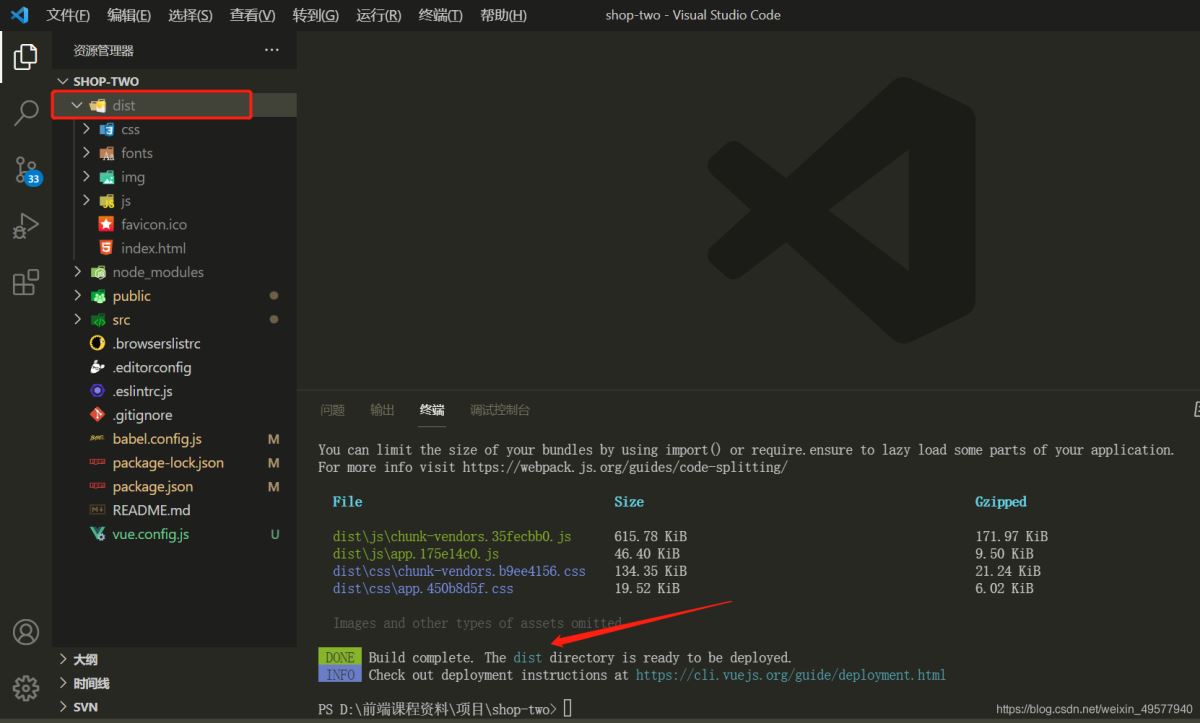This screenshot has width=1200, height=723.
Task: Expand the node_modules folder
Action: (x=157, y=272)
